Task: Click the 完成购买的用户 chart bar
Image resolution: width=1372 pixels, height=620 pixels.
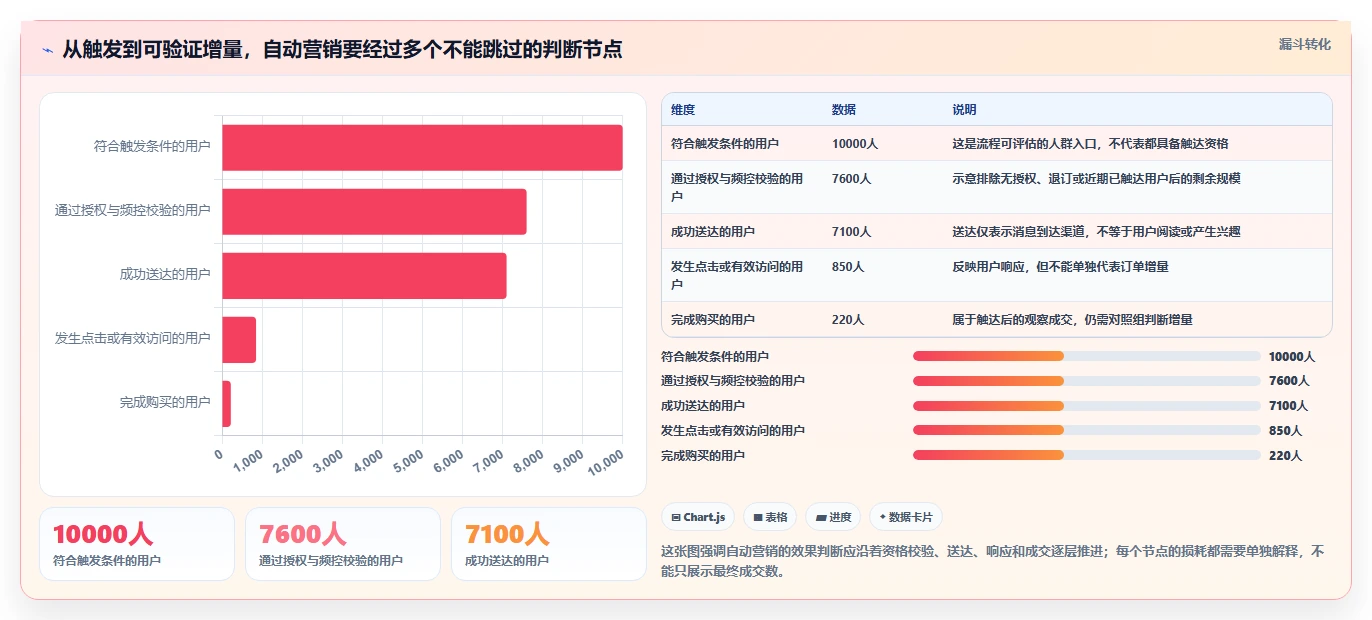Action: [x=226, y=403]
